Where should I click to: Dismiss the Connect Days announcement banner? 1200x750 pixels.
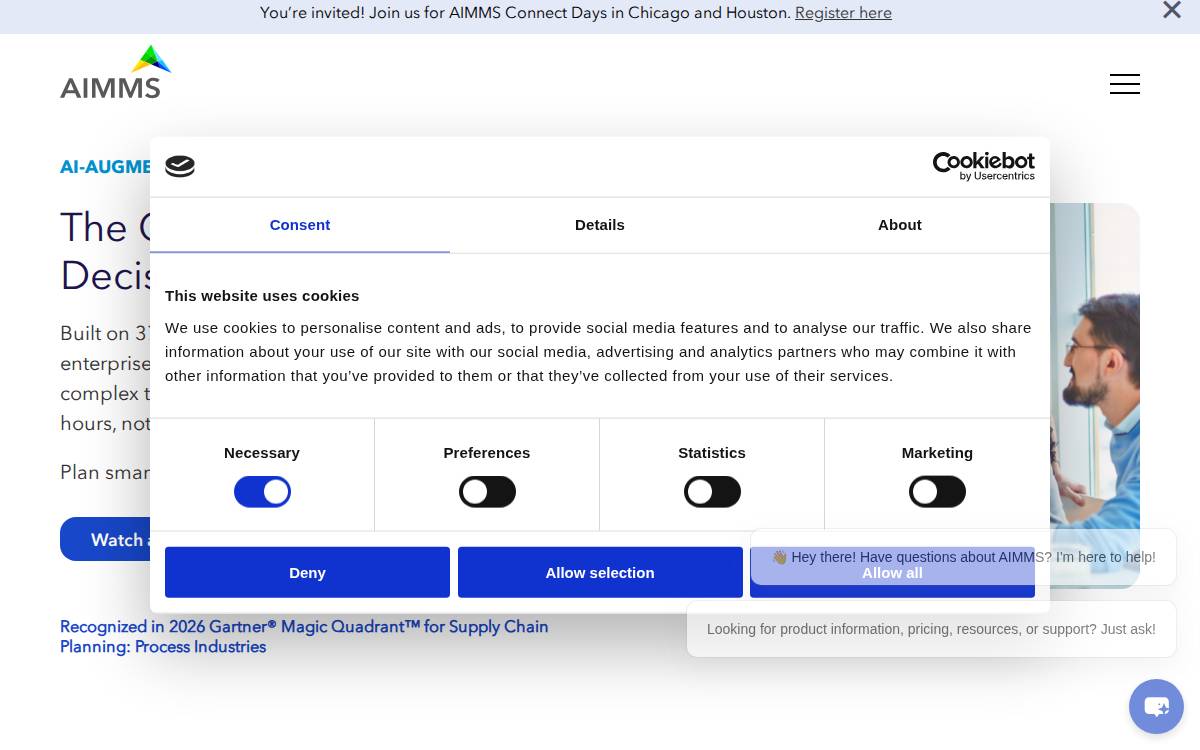coord(1172,11)
